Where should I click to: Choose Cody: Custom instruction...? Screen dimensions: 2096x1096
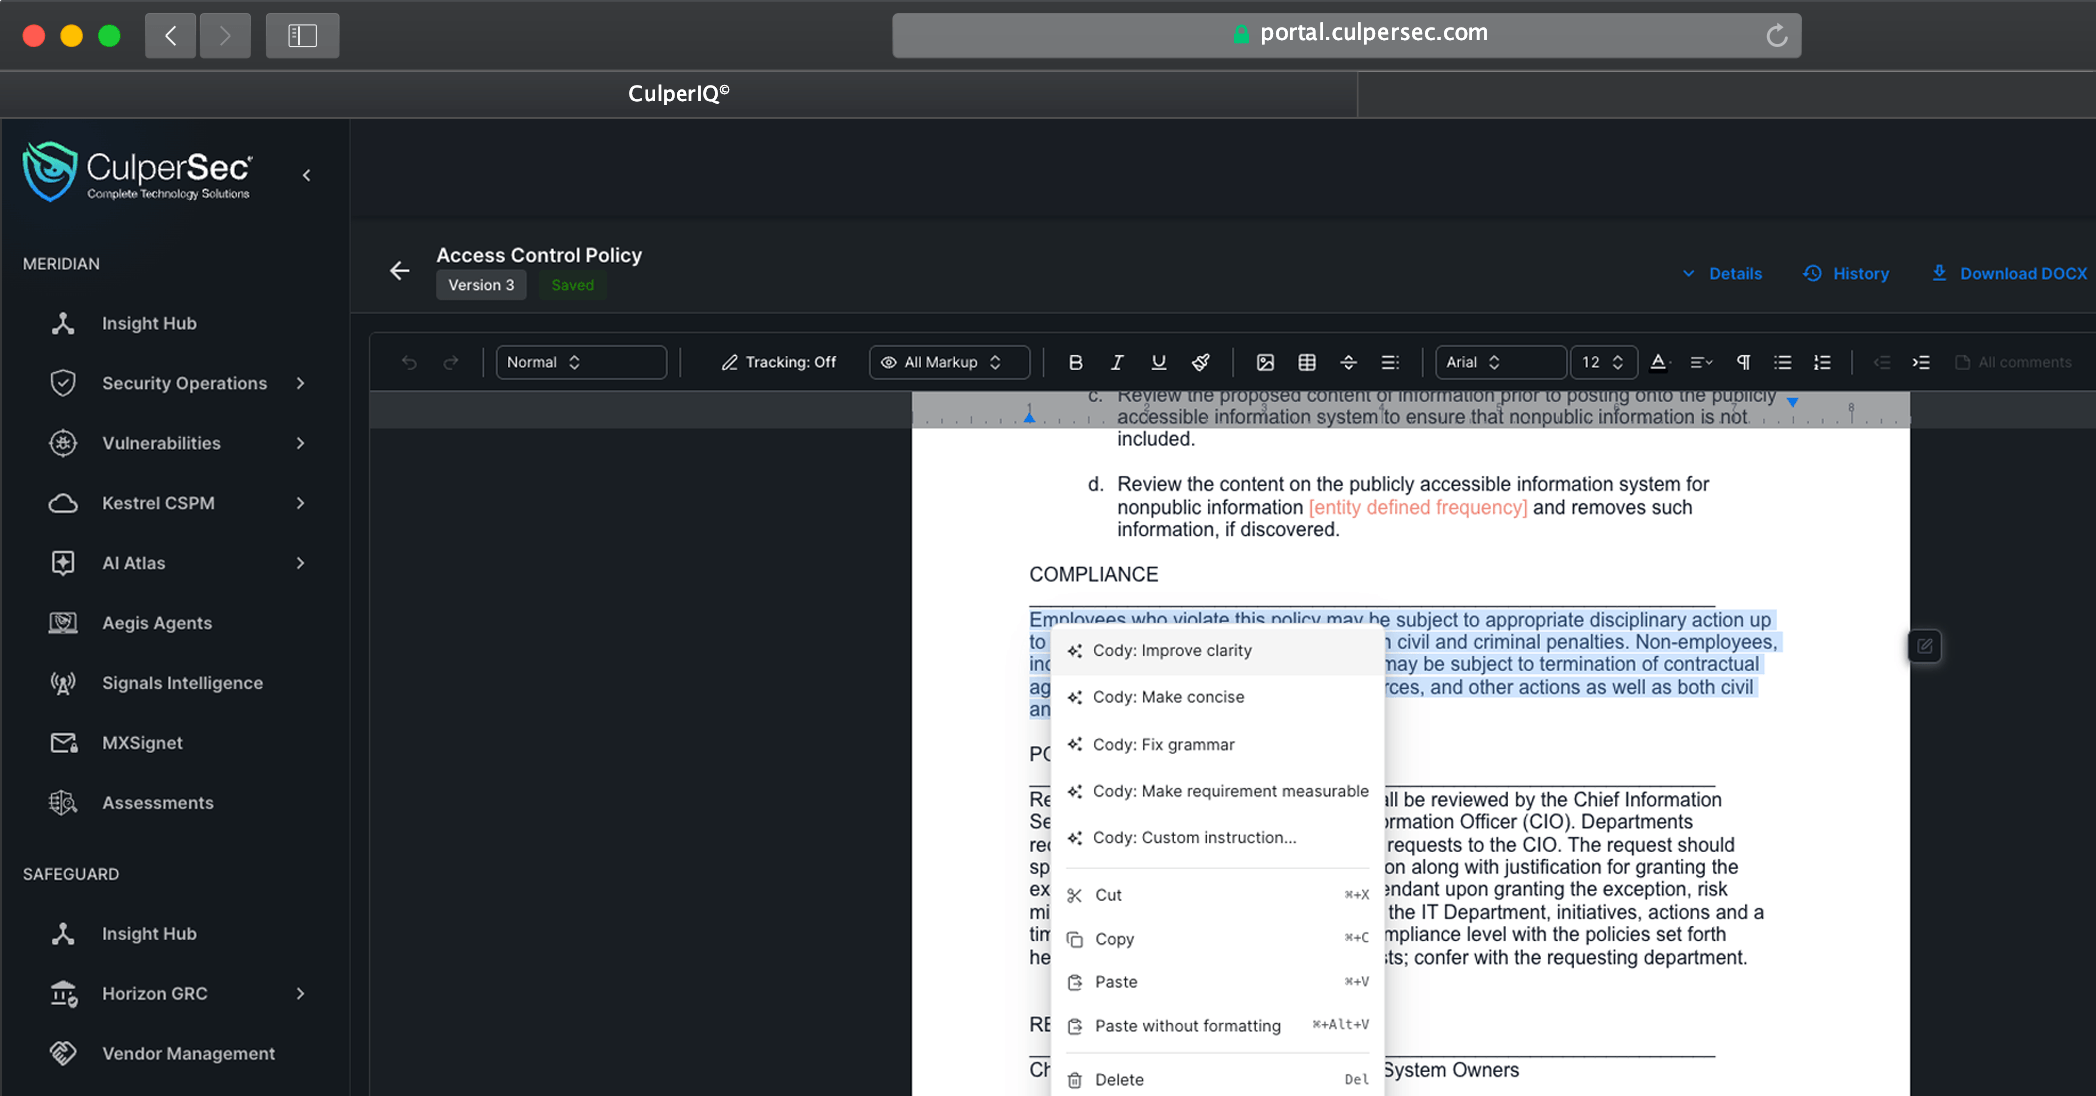coord(1217,838)
